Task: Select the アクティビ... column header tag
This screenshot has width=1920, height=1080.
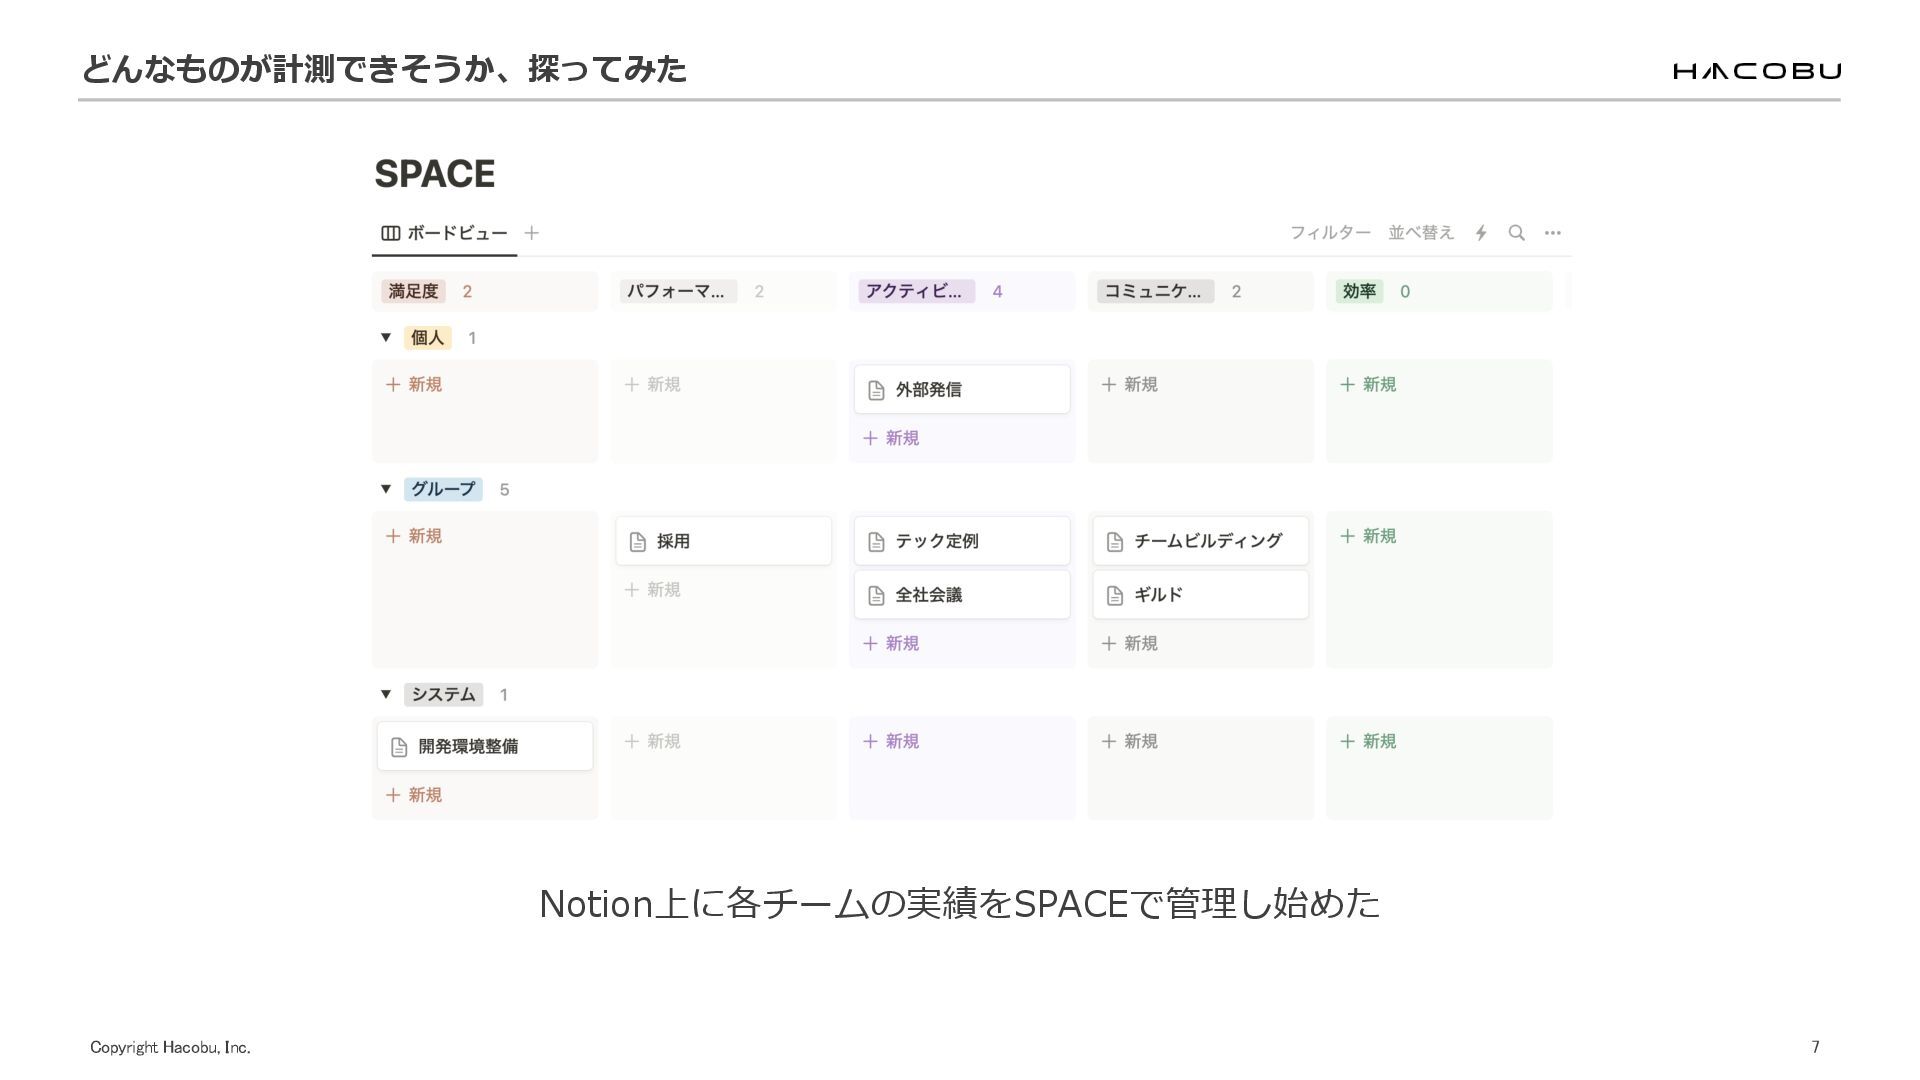Action: point(916,291)
